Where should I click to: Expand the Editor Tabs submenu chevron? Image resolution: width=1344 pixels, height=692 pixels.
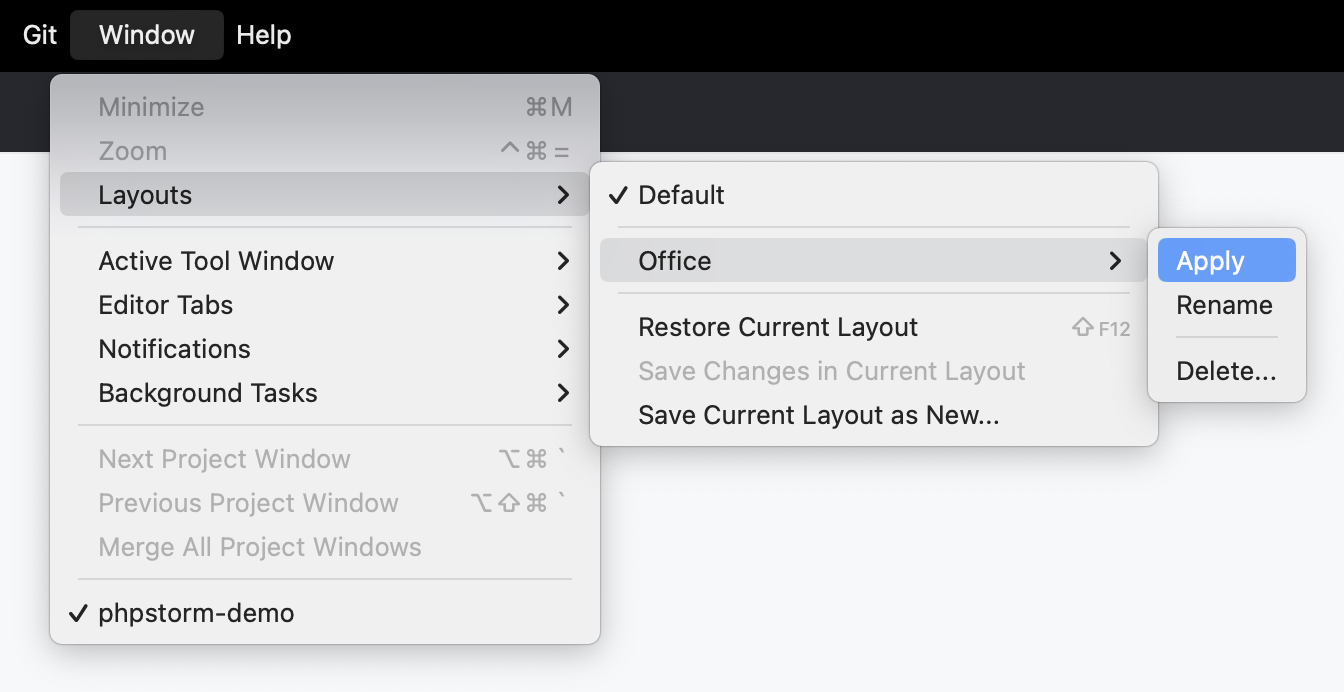[563, 305]
